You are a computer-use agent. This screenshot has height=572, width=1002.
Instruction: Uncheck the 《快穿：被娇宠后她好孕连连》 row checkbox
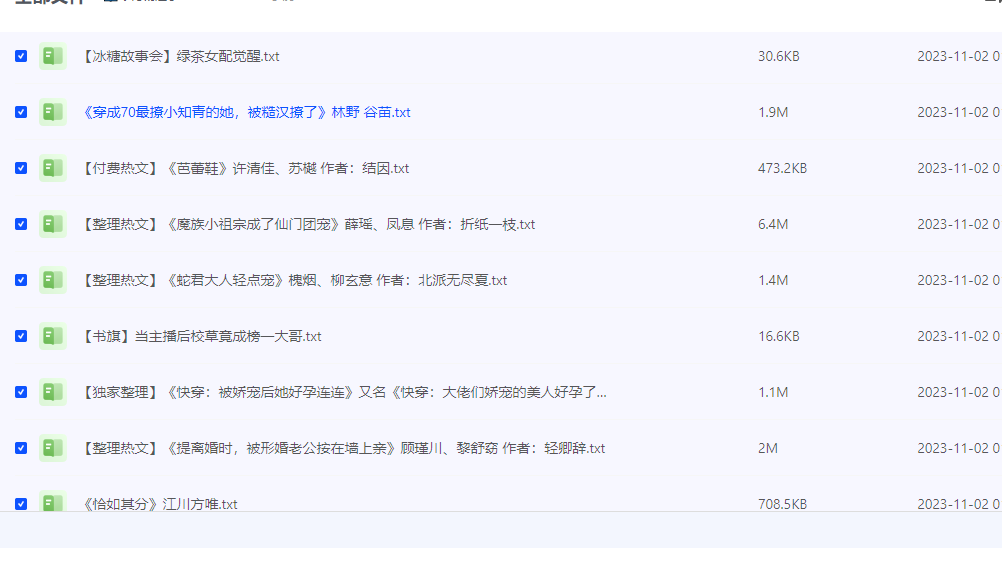tap(21, 393)
